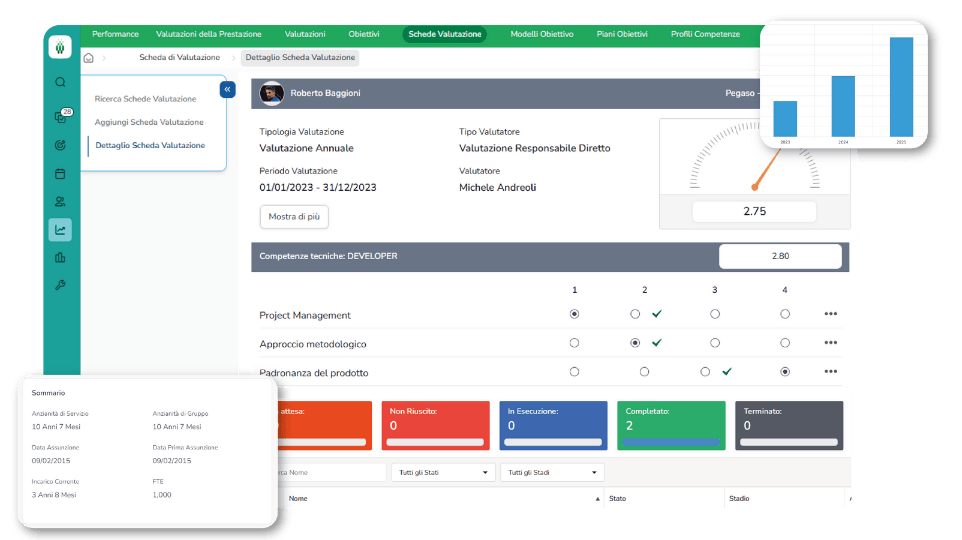Click the home breadcrumb icon

point(89,58)
